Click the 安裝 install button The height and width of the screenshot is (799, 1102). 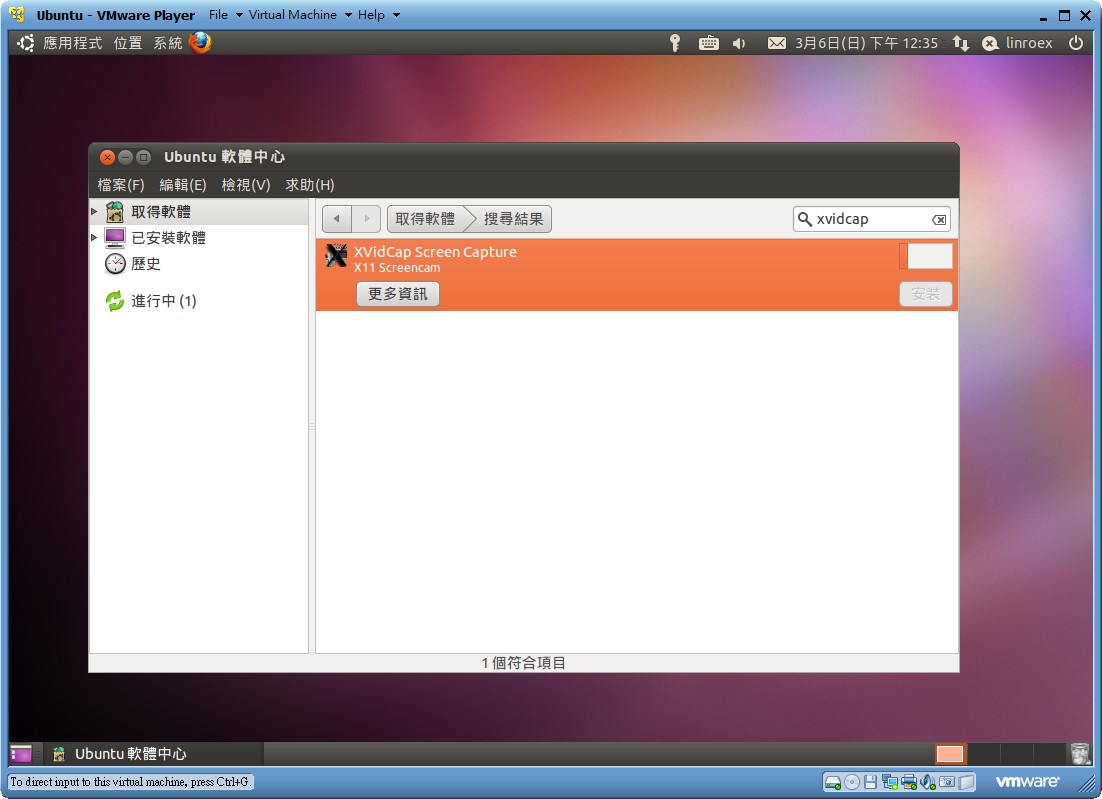[926, 294]
